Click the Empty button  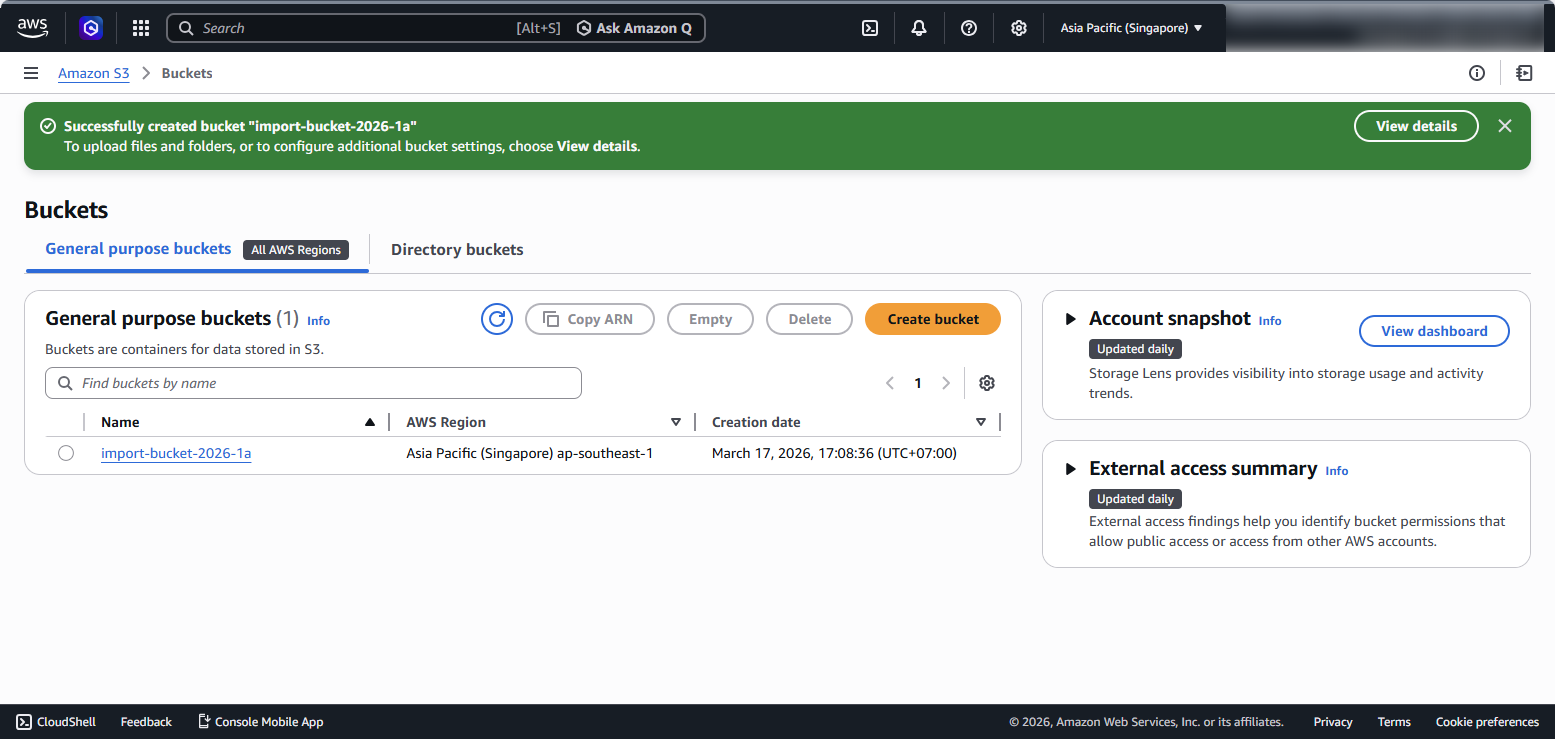[711, 319]
